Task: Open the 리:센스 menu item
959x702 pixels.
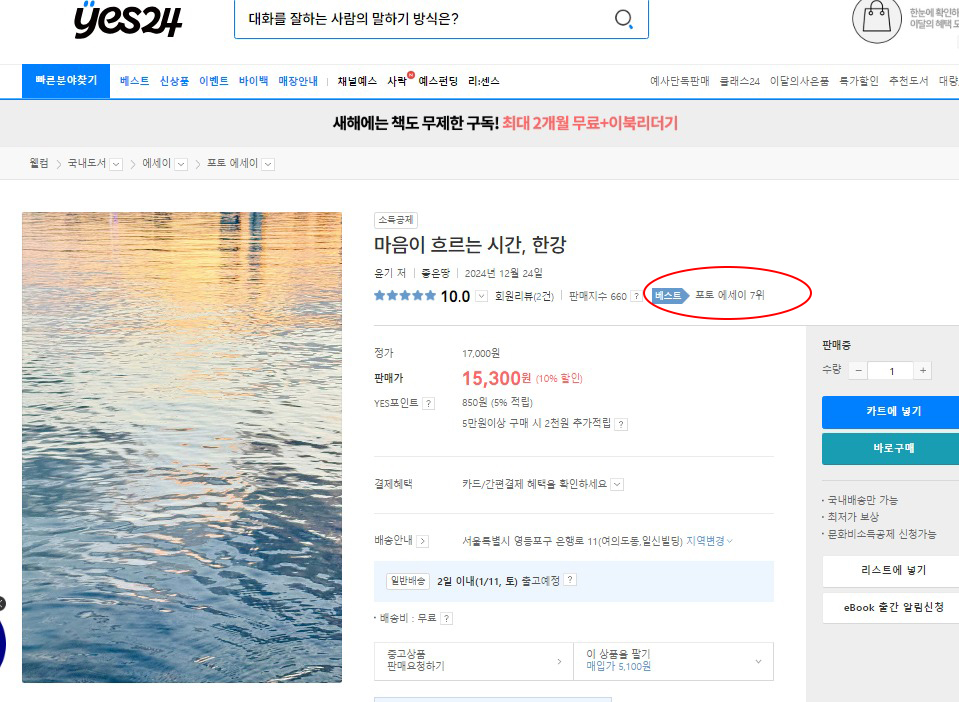Action: (484, 81)
